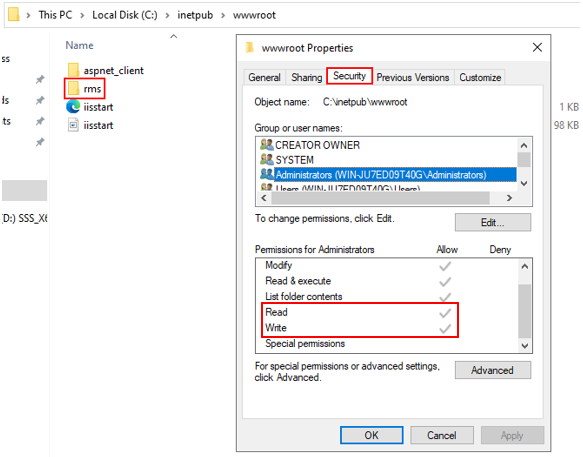This screenshot has width=583, height=457.
Task: Click the CREATOR OWNER group icon
Action: 267,145
